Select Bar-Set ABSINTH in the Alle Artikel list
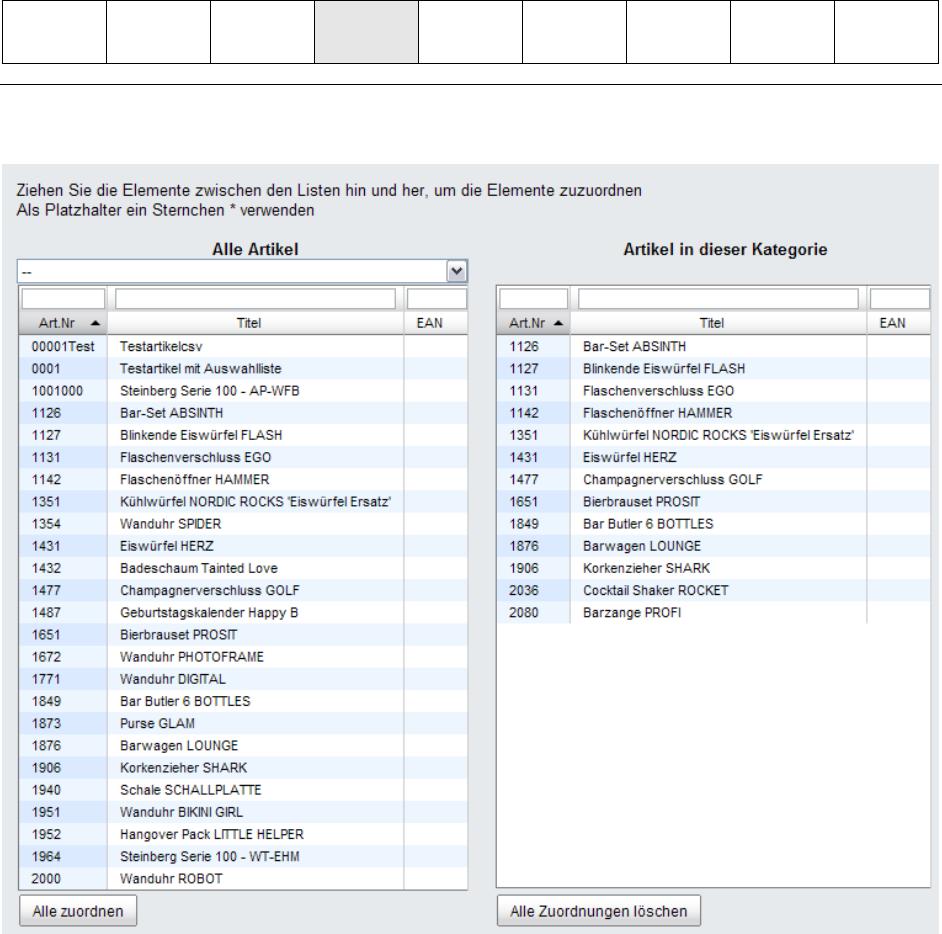The width and height of the screenshot is (942, 934). pyautogui.click(x=243, y=413)
